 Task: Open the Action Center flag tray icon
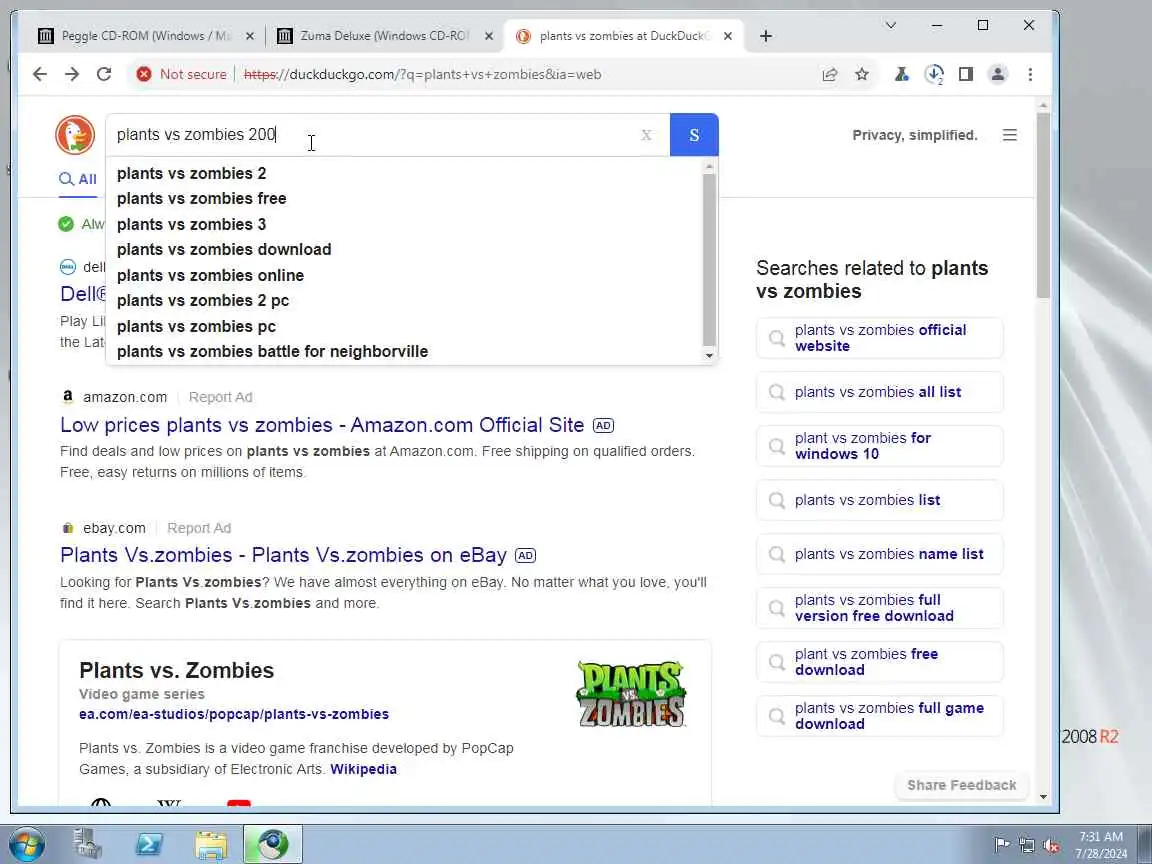(x=1001, y=845)
